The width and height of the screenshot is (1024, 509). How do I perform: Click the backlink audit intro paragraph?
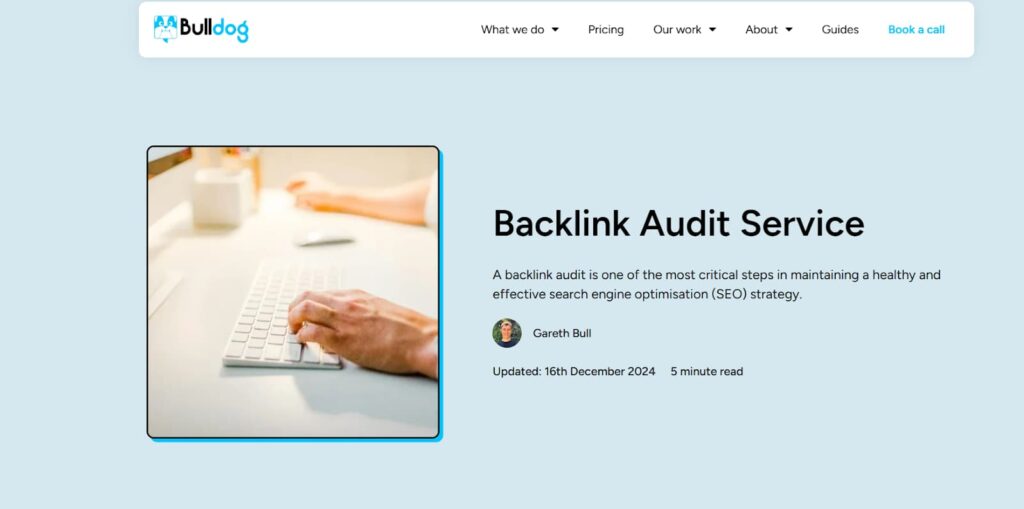(716, 284)
